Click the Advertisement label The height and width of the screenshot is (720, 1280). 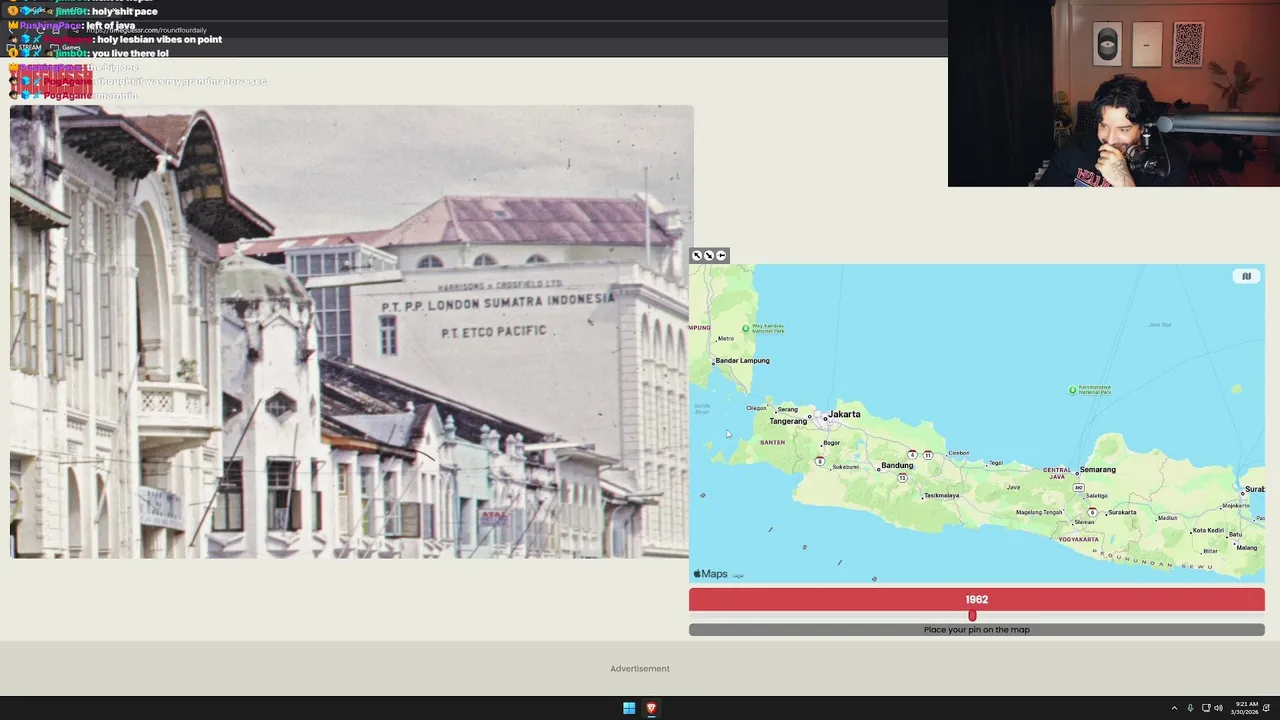[x=640, y=669]
